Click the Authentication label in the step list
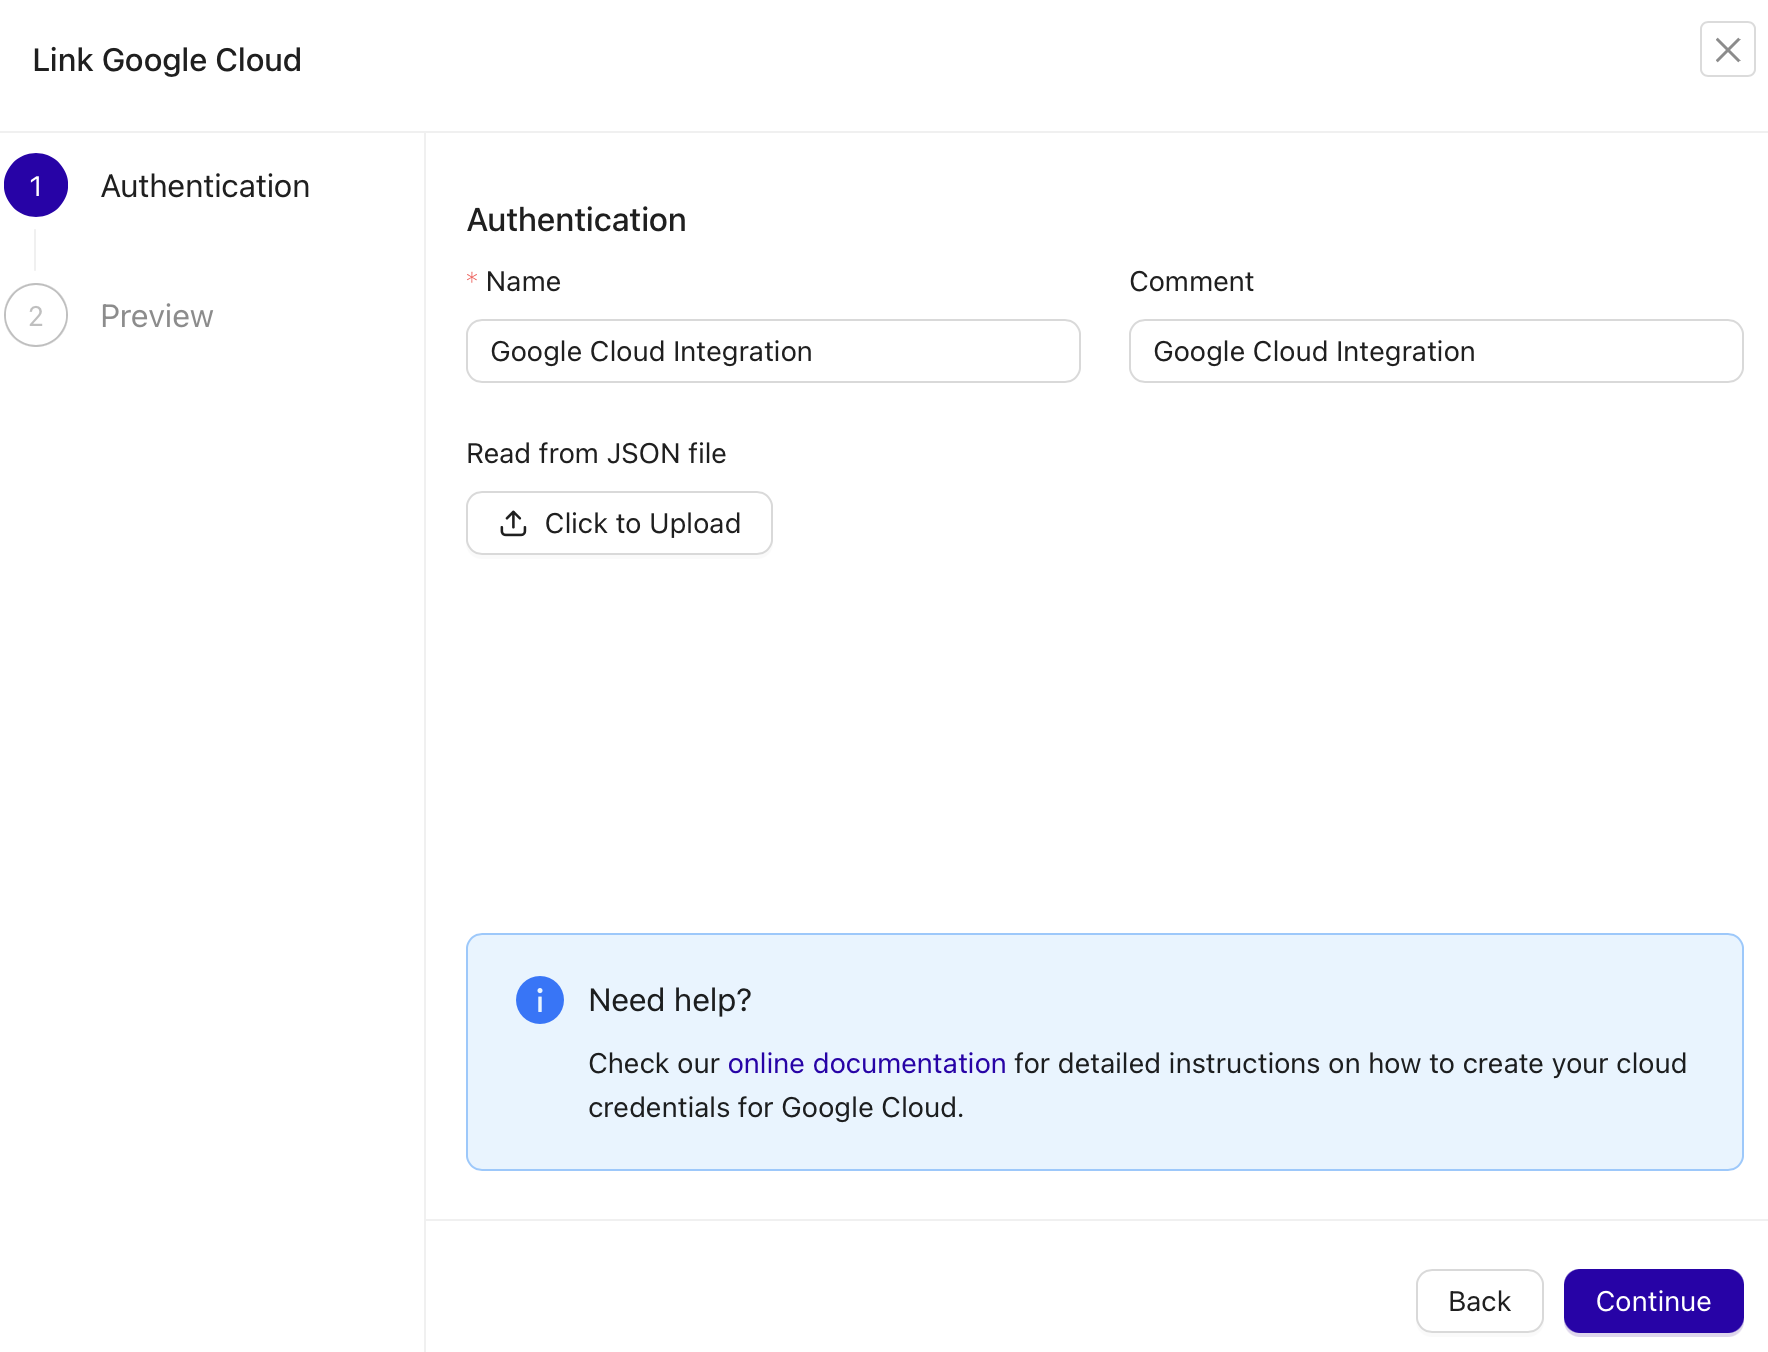This screenshot has height=1352, width=1768. point(205,185)
